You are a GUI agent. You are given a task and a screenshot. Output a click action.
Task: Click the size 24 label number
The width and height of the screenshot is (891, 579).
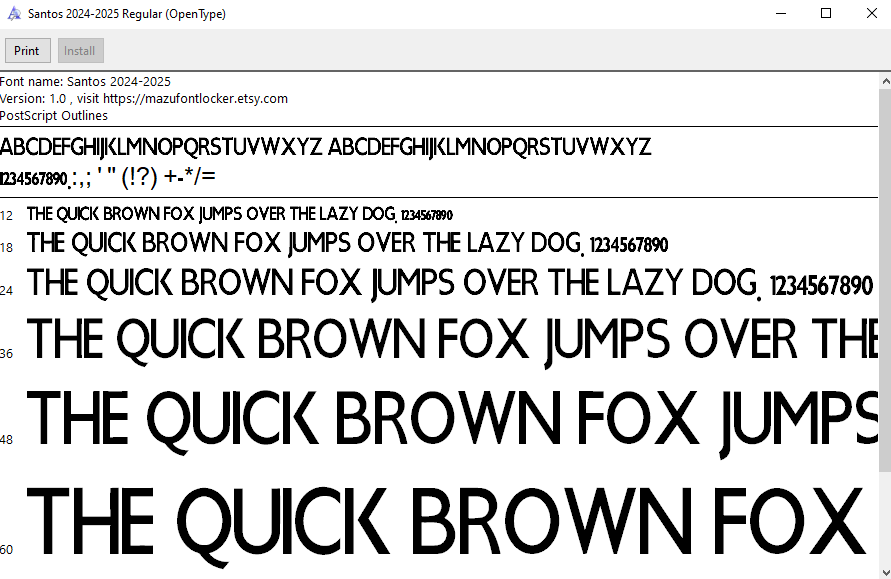click(7, 290)
